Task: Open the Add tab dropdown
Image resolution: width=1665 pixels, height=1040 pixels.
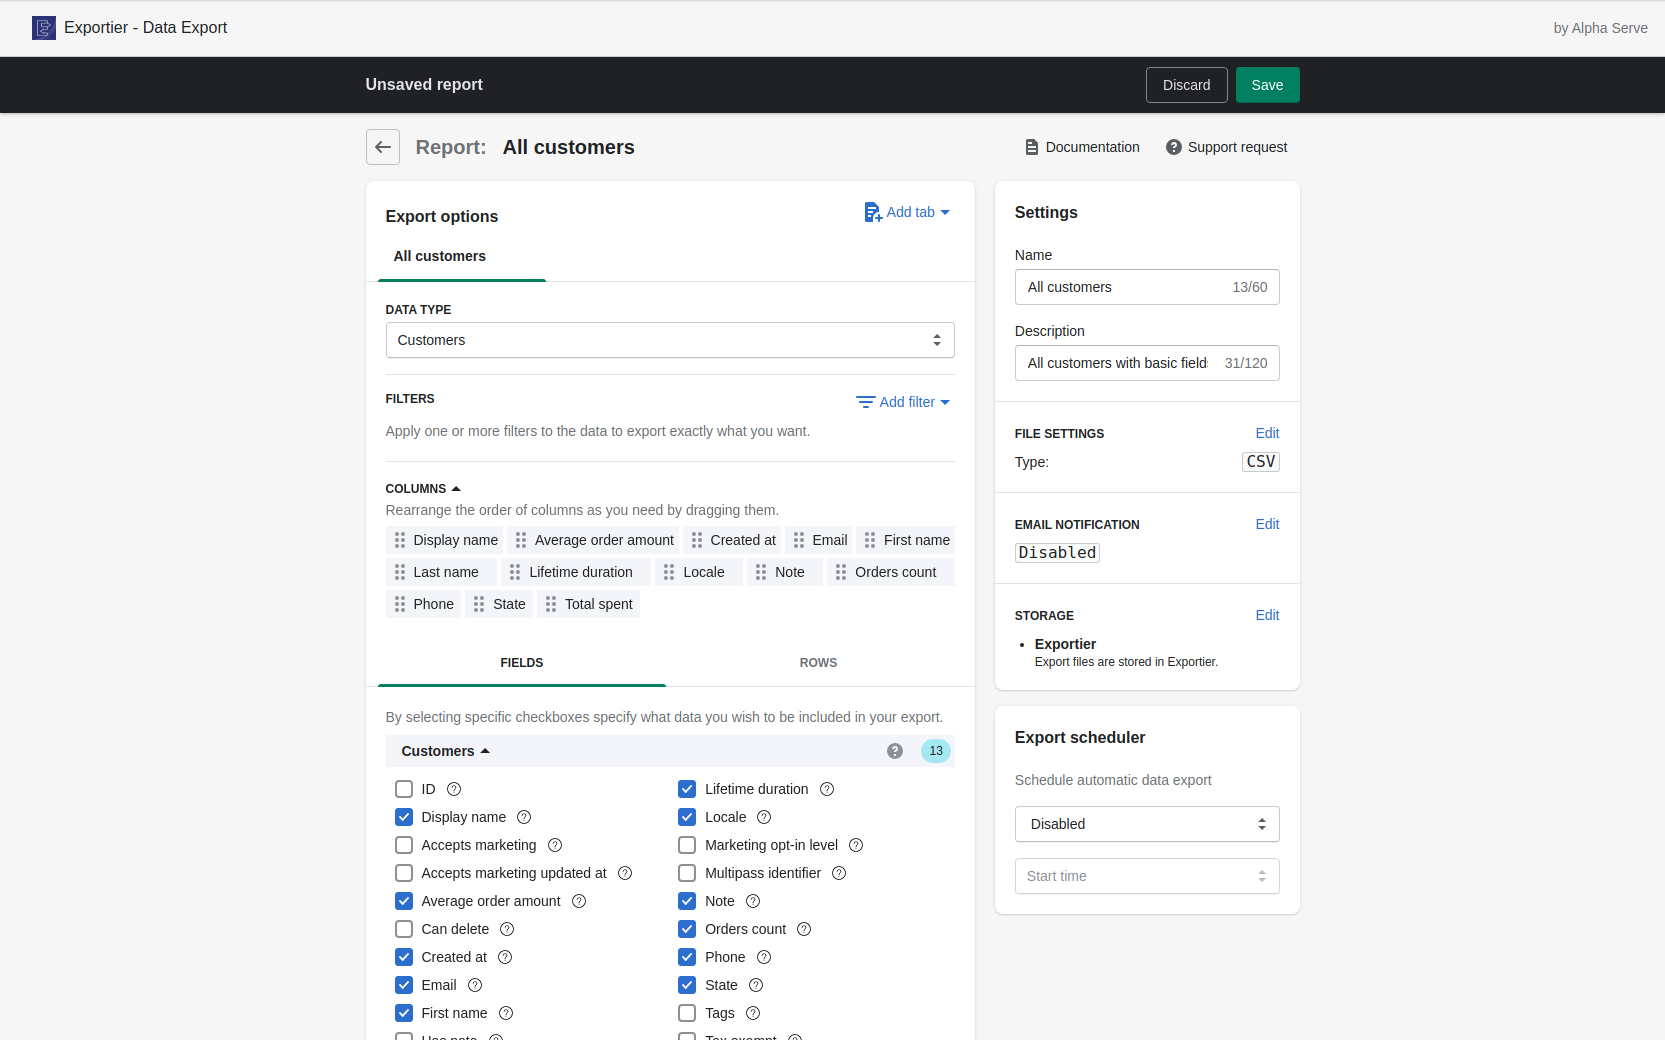Action: click(x=907, y=212)
